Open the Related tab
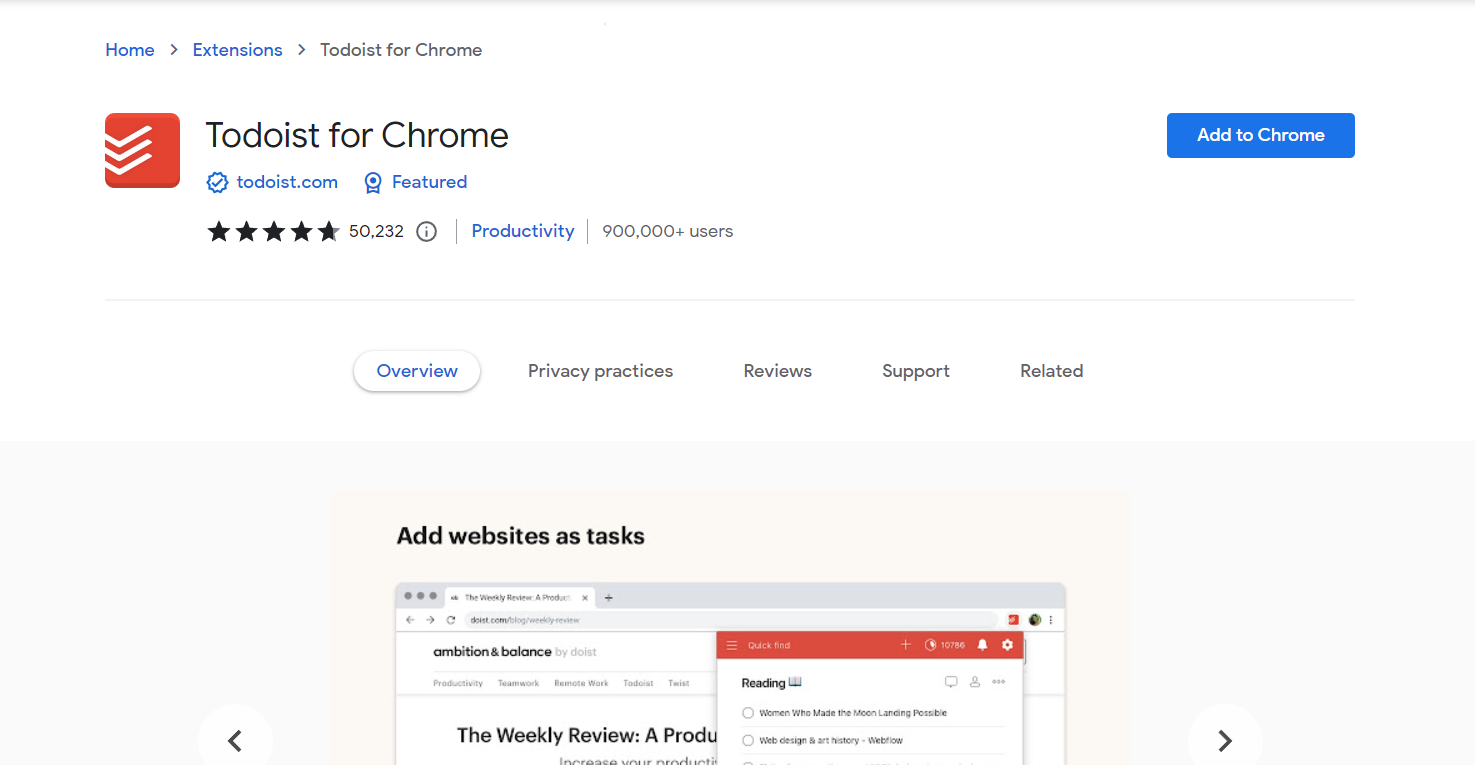The width and height of the screenshot is (1475, 765). pos(1051,371)
